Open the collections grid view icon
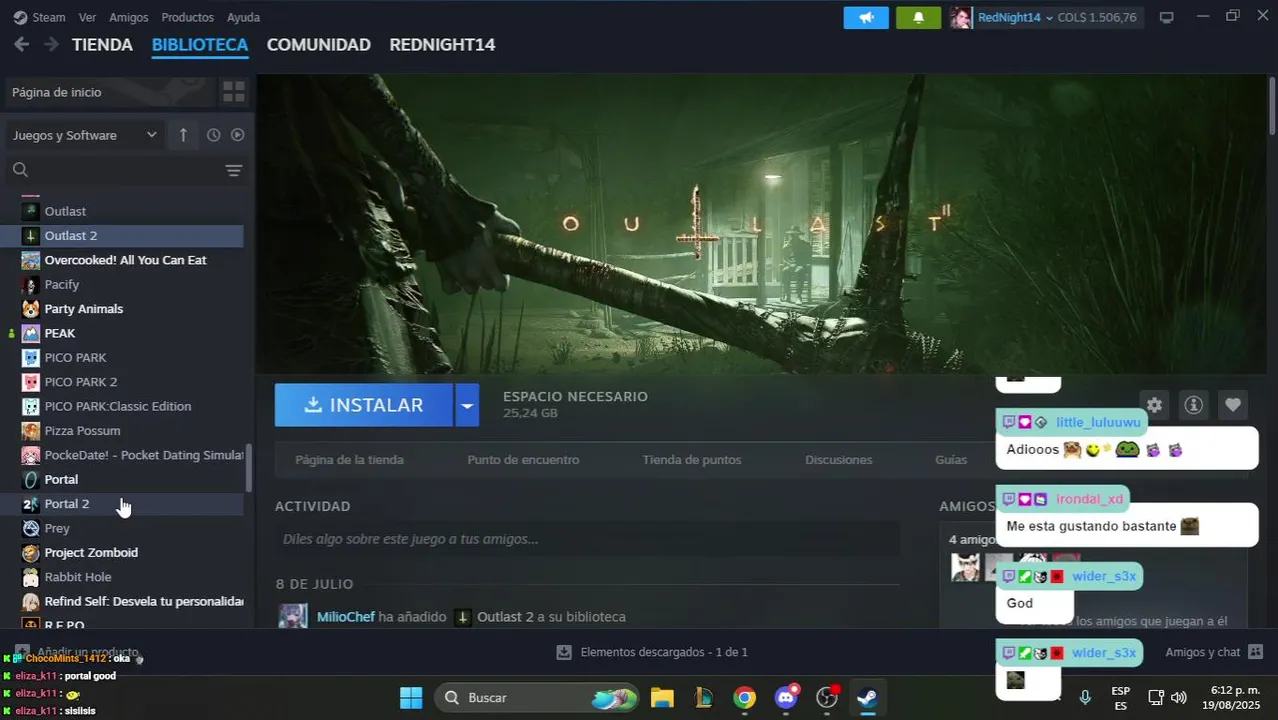The height and width of the screenshot is (720, 1278). pos(233,92)
